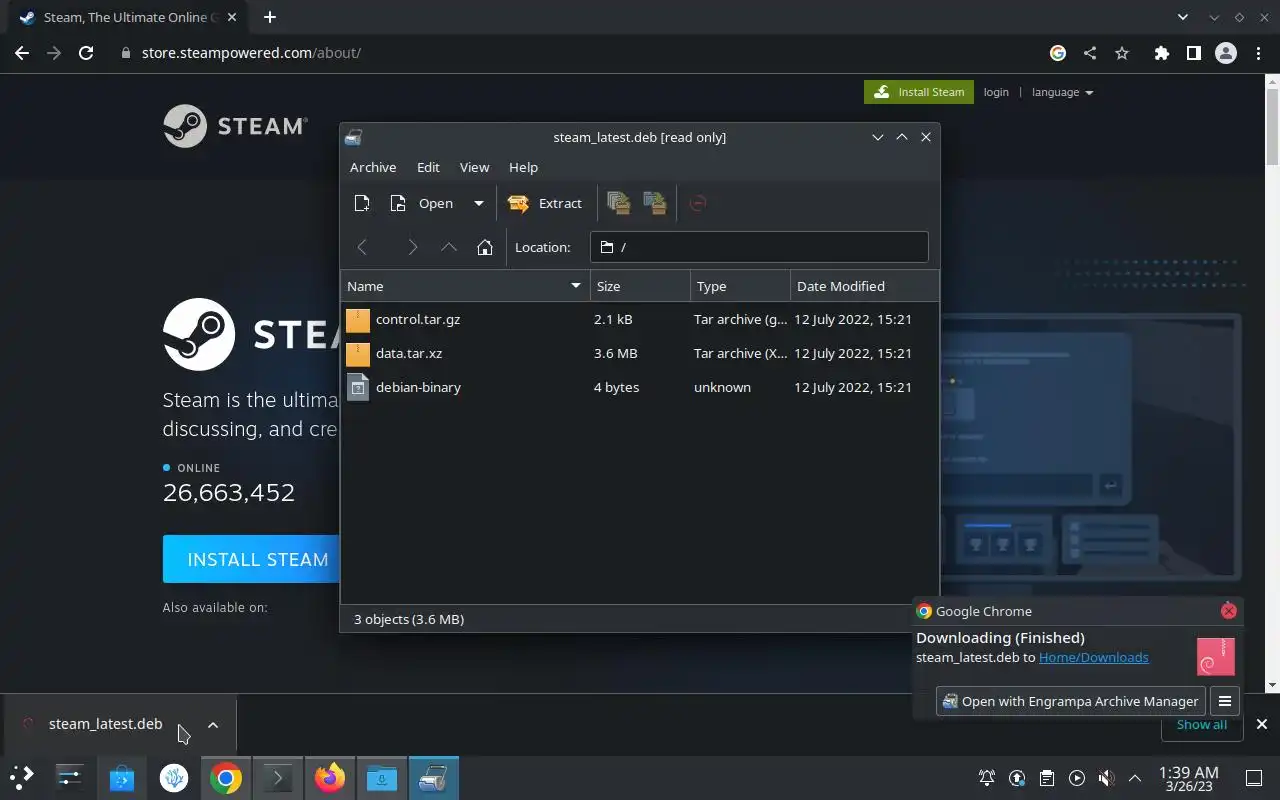The width and height of the screenshot is (1280, 800).
Task: Click Open with Engrampa Archive Manager button
Action: (1071, 701)
